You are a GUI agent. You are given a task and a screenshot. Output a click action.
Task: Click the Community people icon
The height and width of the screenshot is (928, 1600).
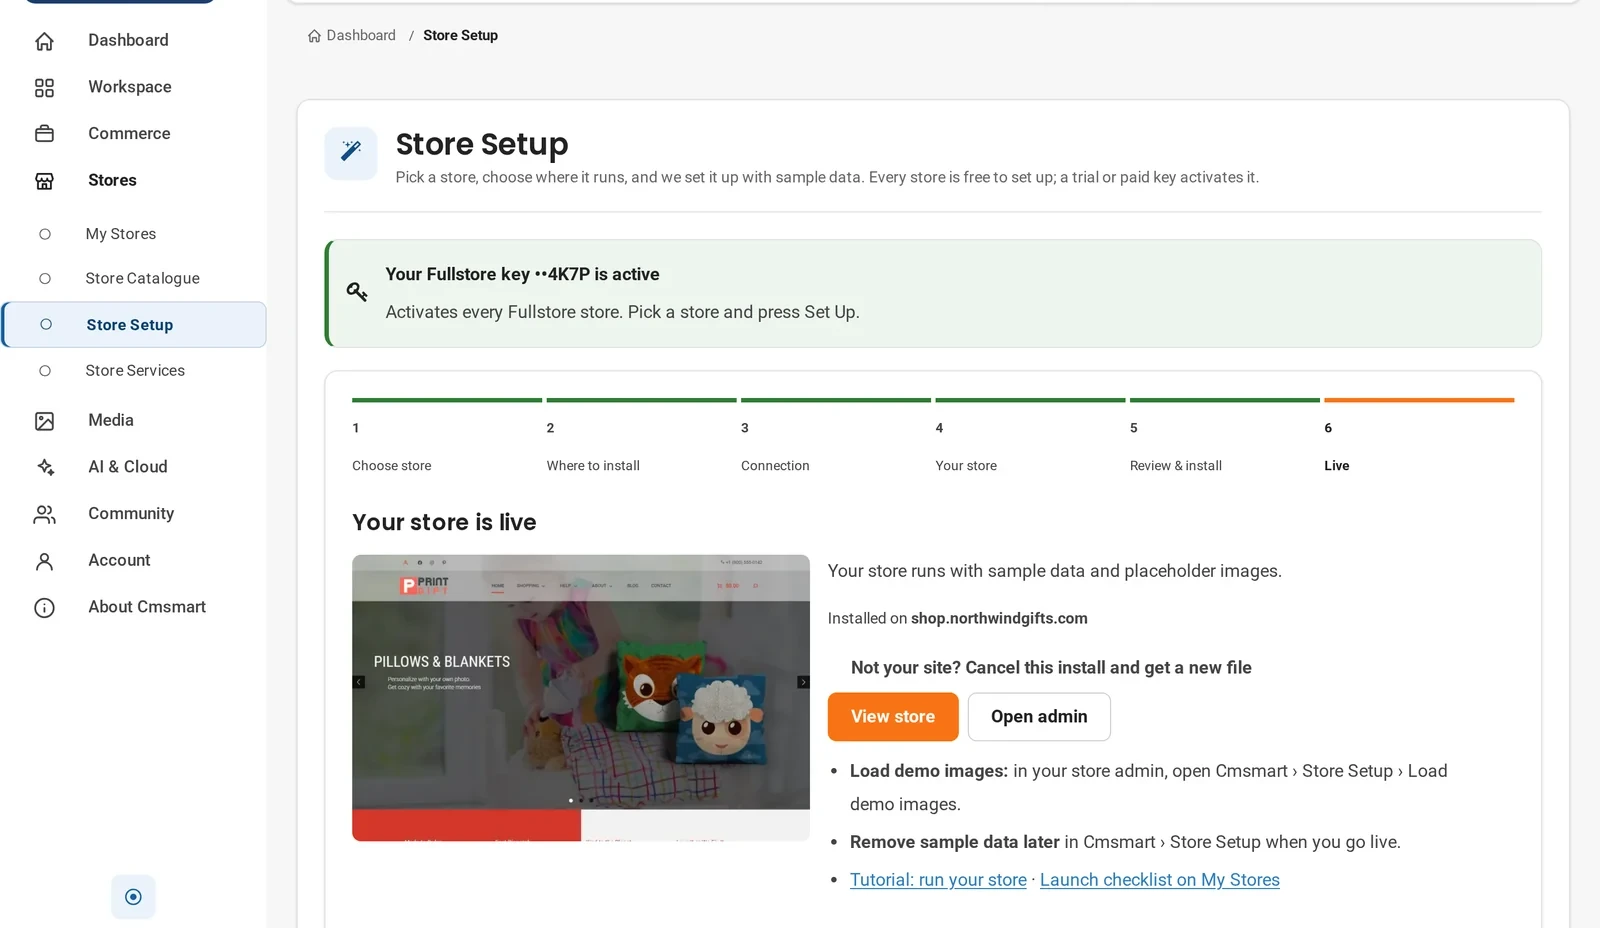tap(44, 514)
